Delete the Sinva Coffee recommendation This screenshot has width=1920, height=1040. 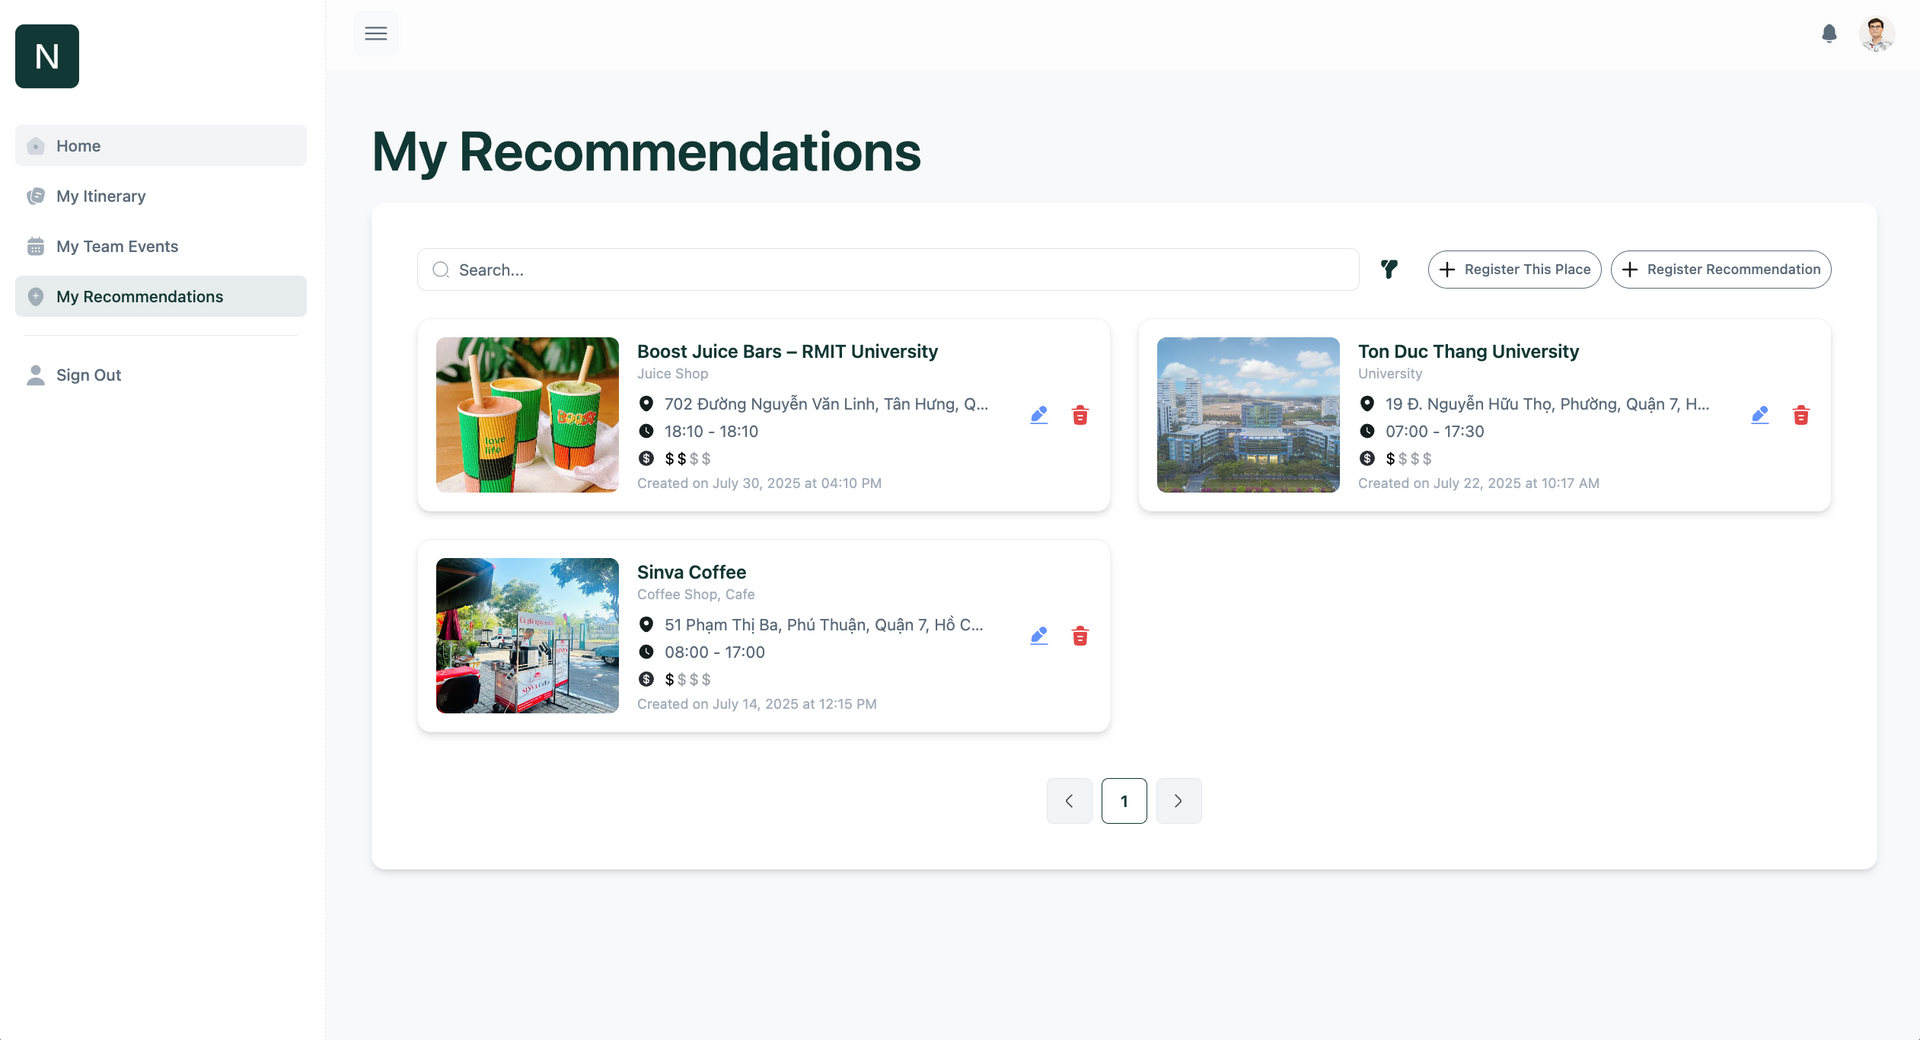(x=1080, y=636)
